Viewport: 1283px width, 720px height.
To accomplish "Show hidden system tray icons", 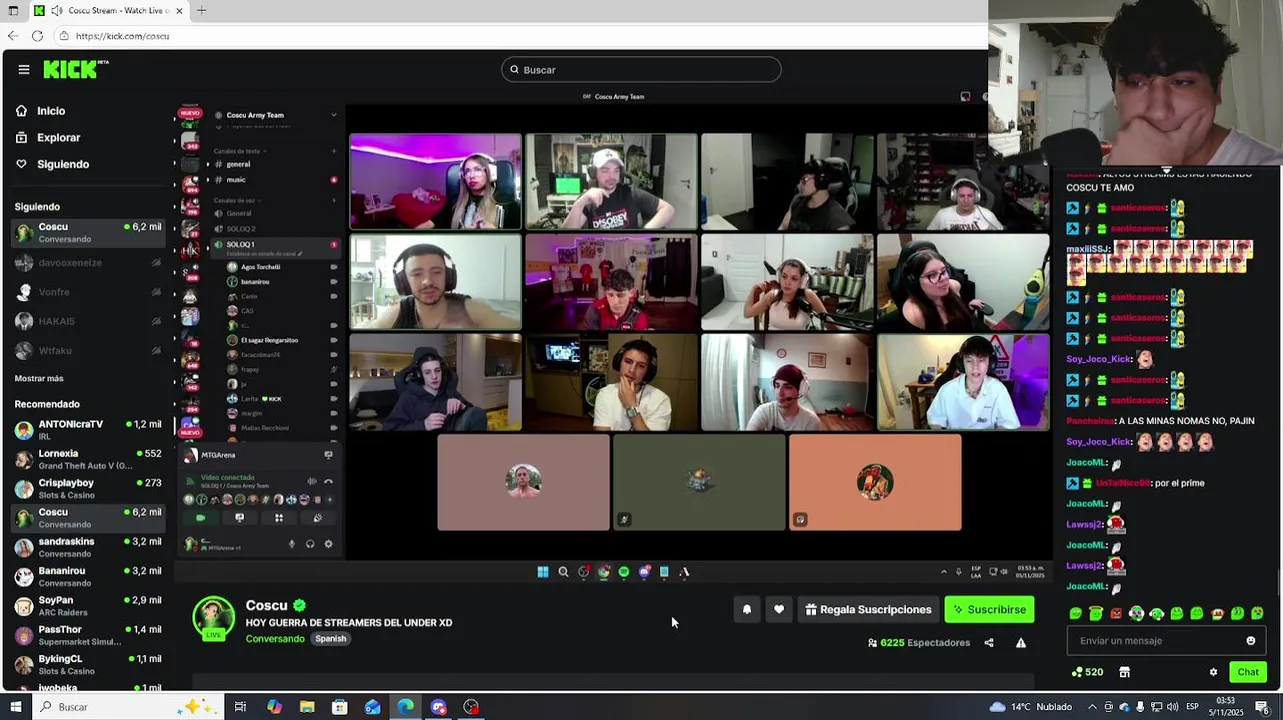I will 1093,707.
